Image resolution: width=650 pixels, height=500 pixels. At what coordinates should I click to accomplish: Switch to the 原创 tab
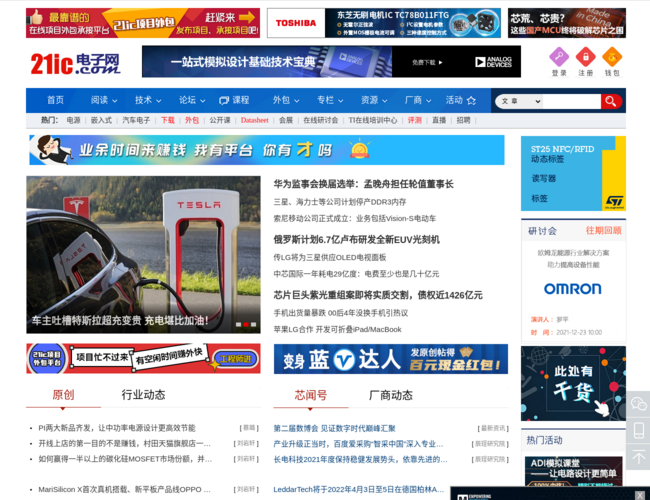pyautogui.click(x=63, y=395)
